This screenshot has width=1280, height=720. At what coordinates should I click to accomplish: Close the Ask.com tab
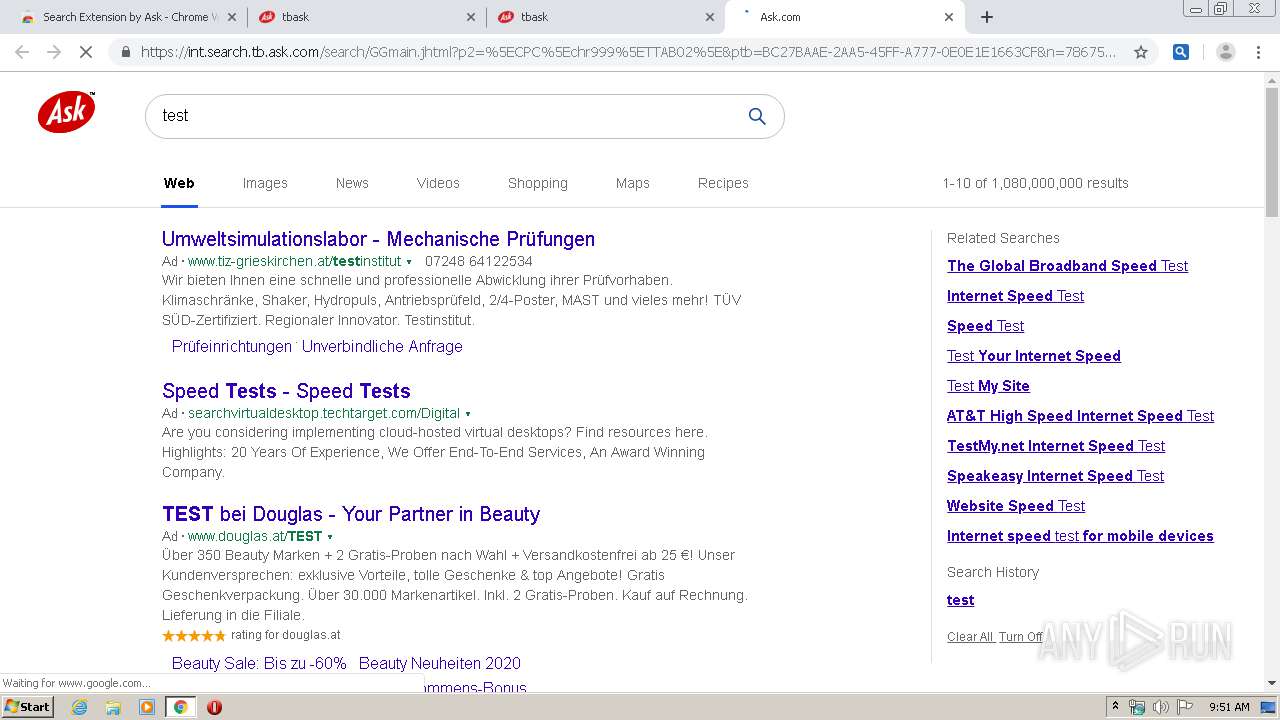(x=949, y=17)
